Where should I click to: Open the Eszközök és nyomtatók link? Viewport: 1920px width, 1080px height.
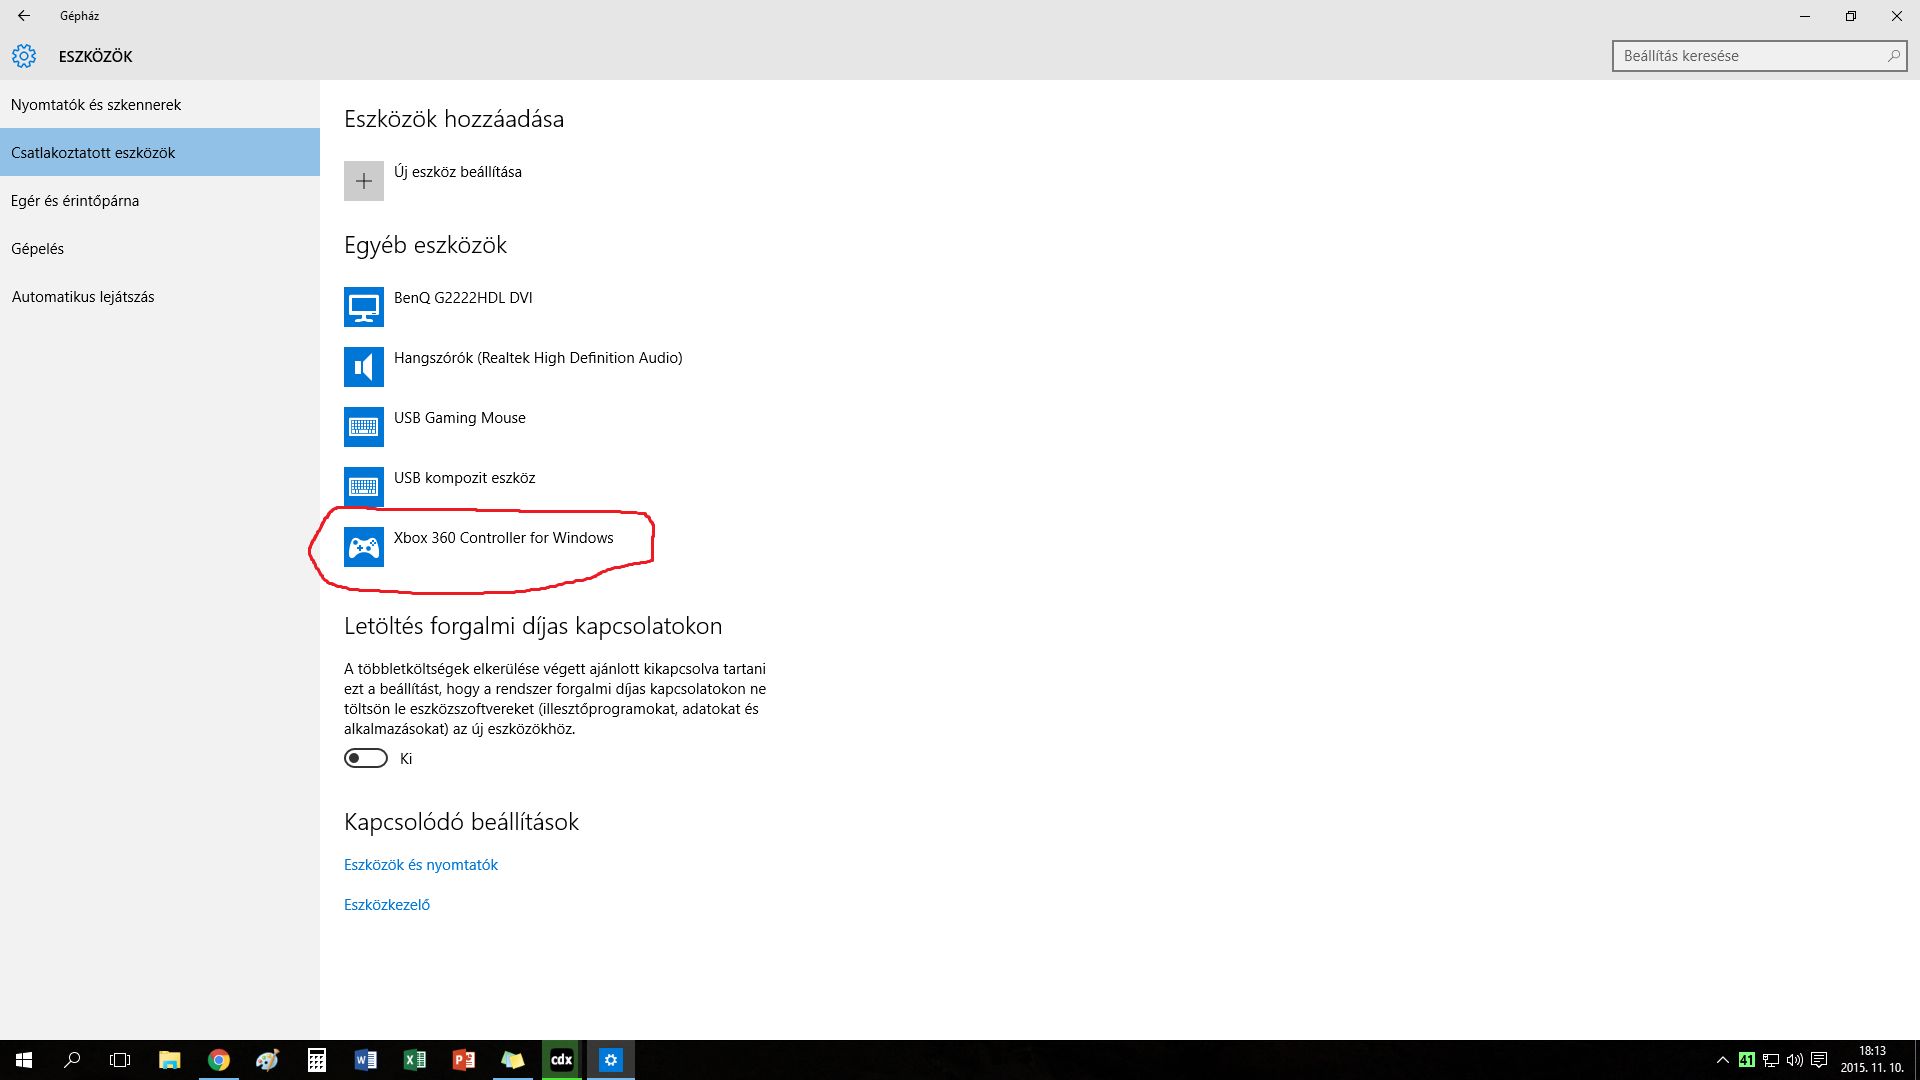(421, 864)
